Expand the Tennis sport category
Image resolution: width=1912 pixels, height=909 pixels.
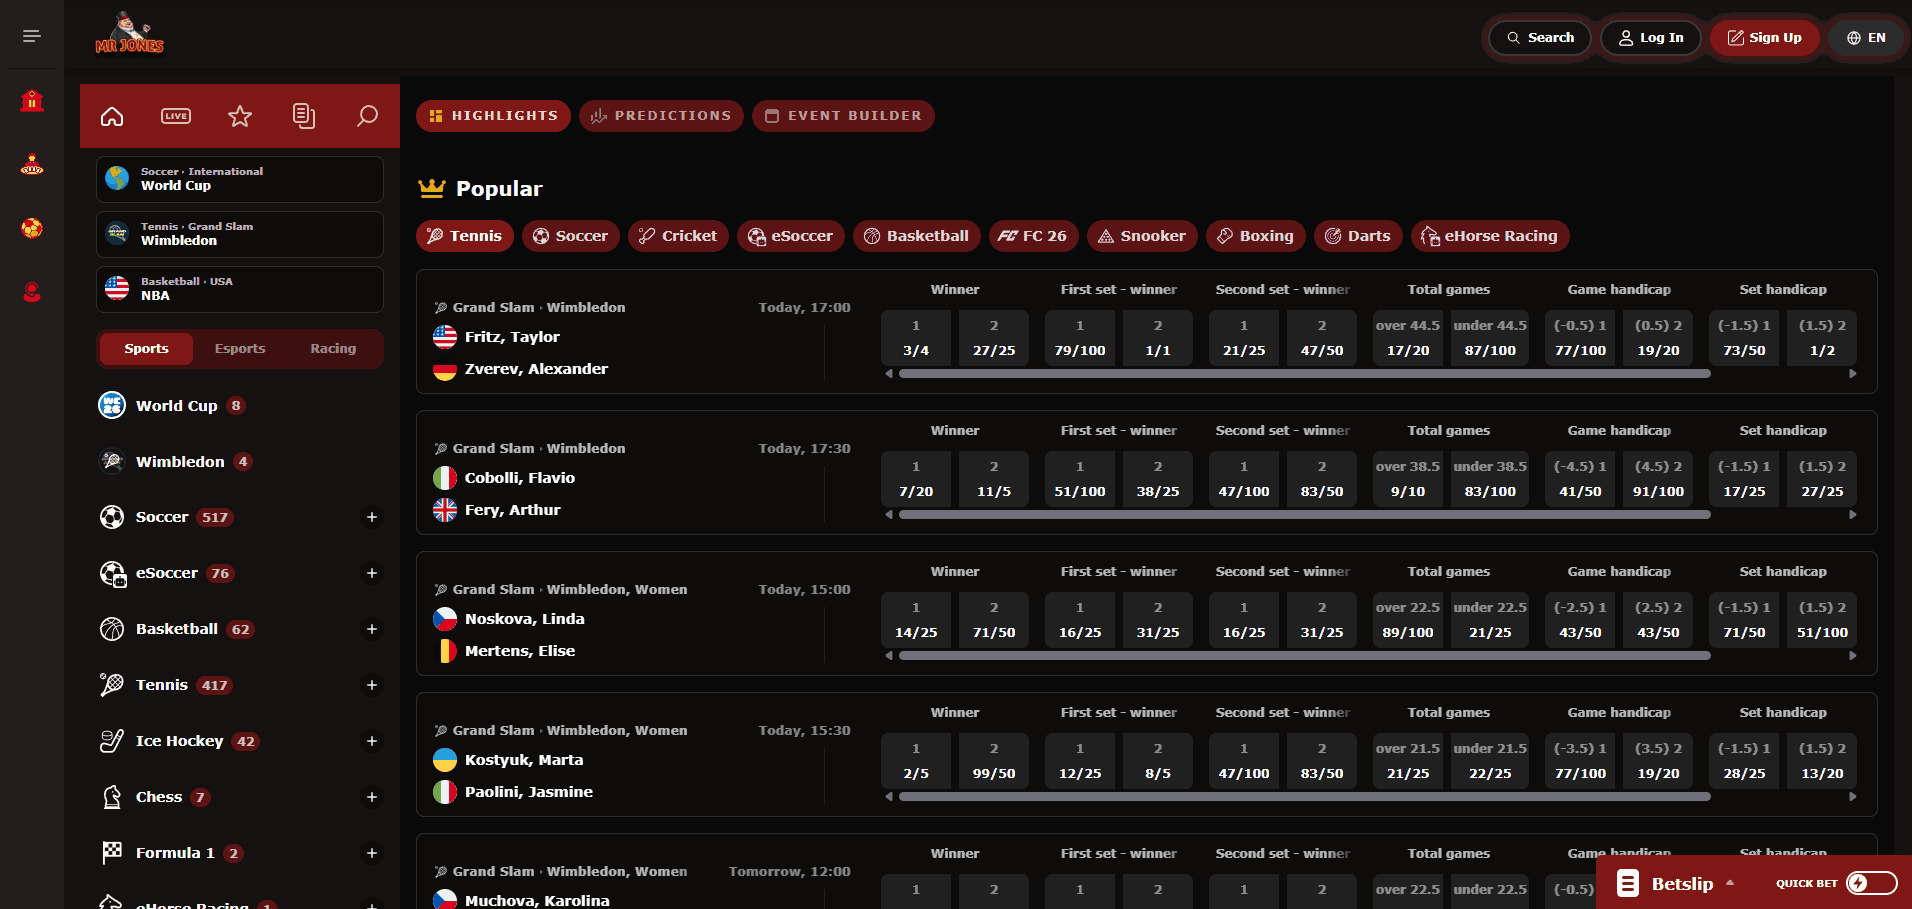[x=372, y=685]
